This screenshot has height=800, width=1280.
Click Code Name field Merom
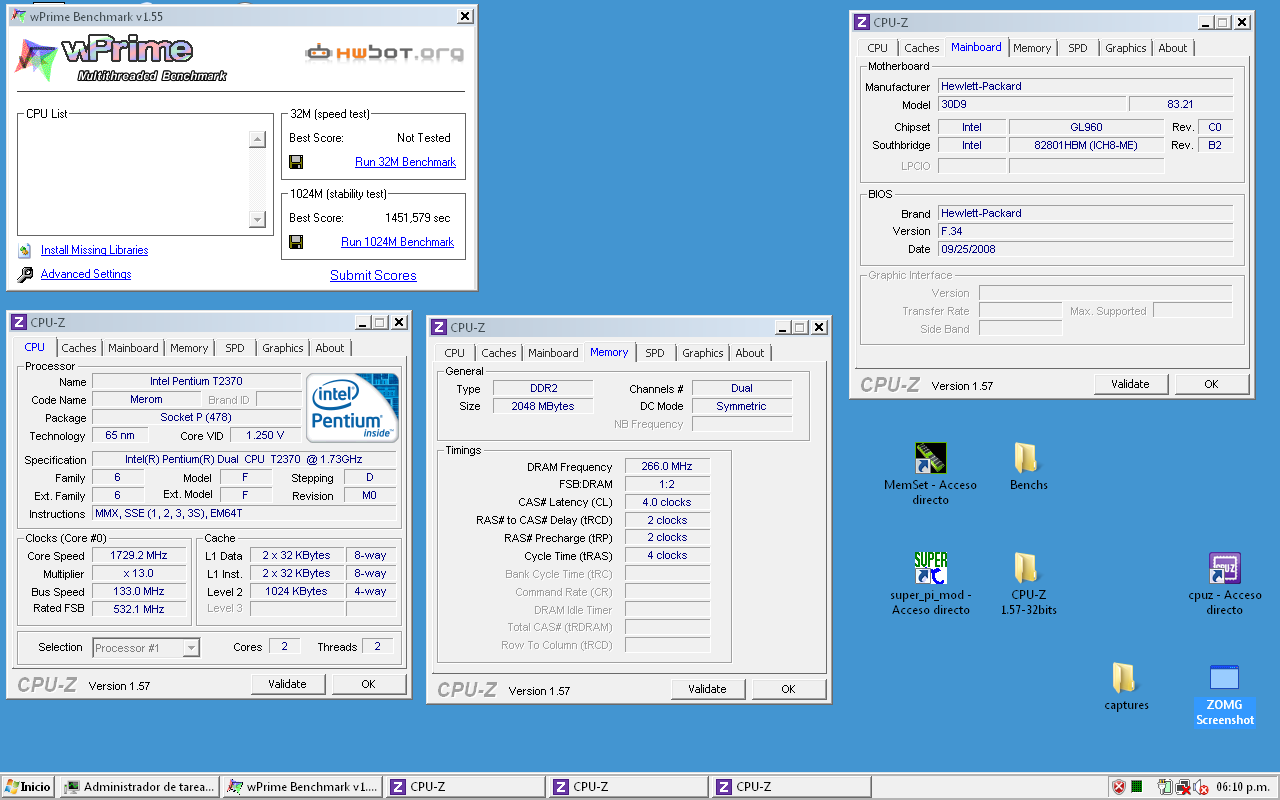click(x=146, y=399)
